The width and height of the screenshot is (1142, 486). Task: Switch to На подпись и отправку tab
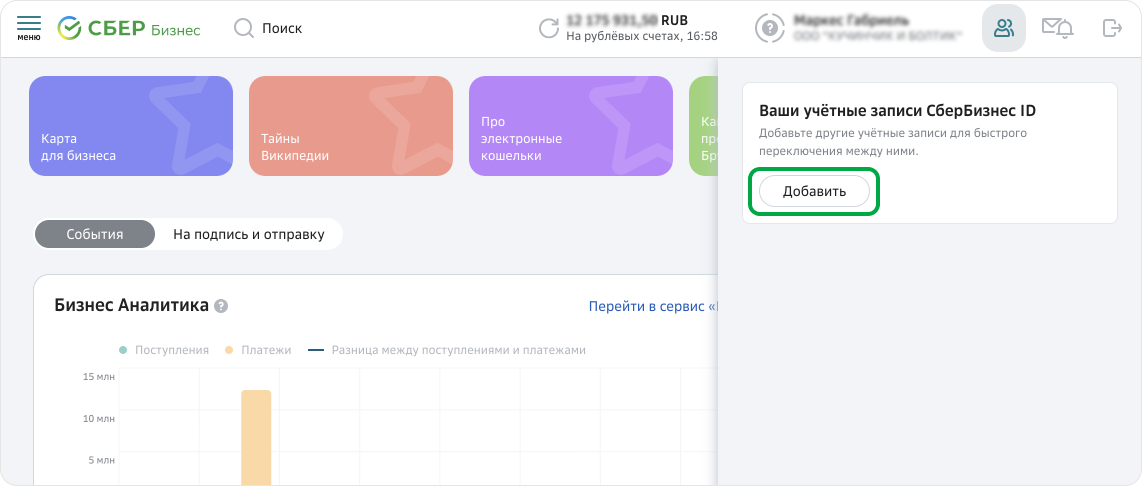[x=248, y=234]
